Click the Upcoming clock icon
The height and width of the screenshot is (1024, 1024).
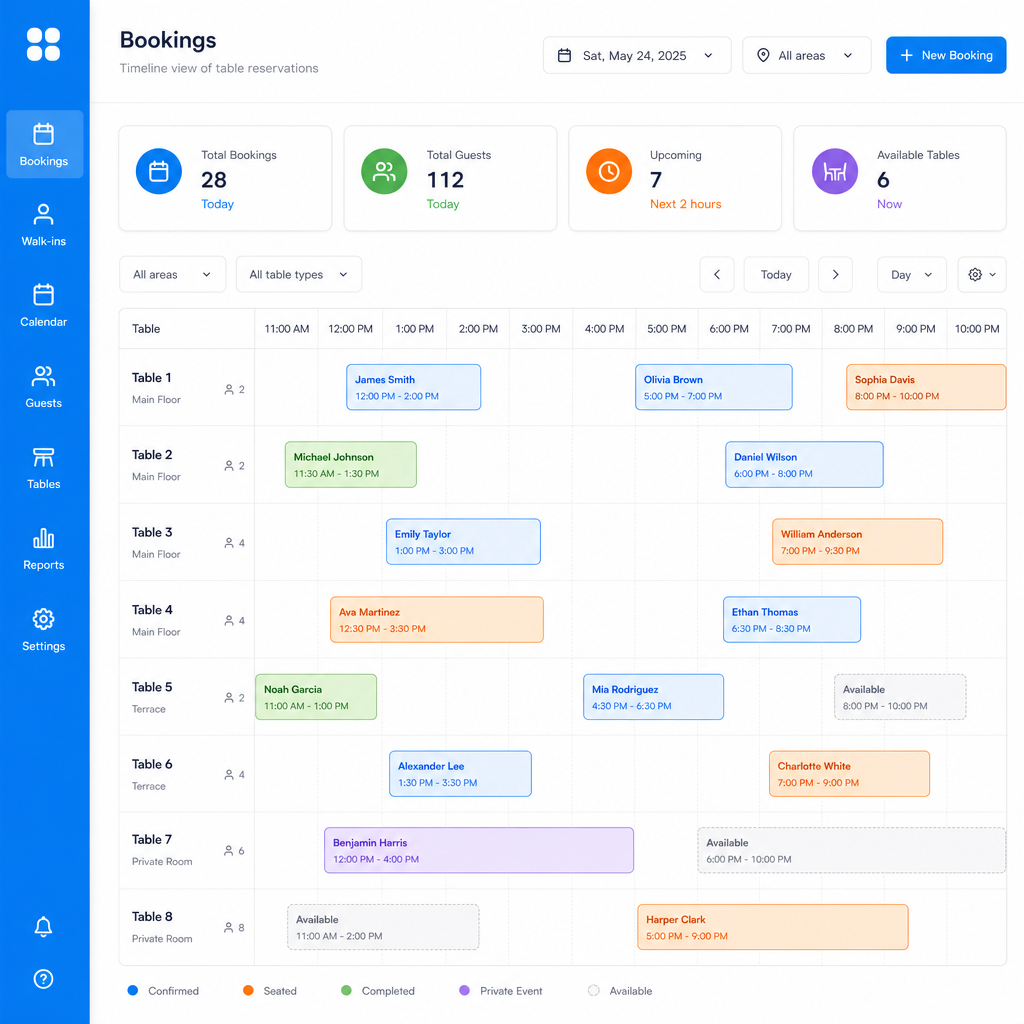click(609, 171)
